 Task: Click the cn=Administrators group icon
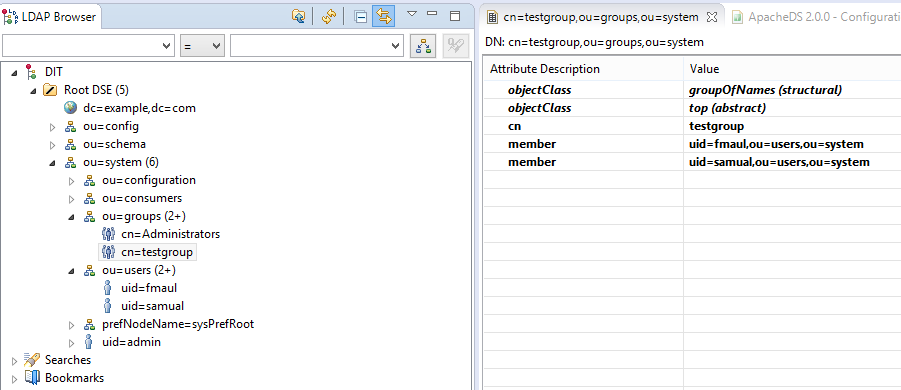(108, 234)
